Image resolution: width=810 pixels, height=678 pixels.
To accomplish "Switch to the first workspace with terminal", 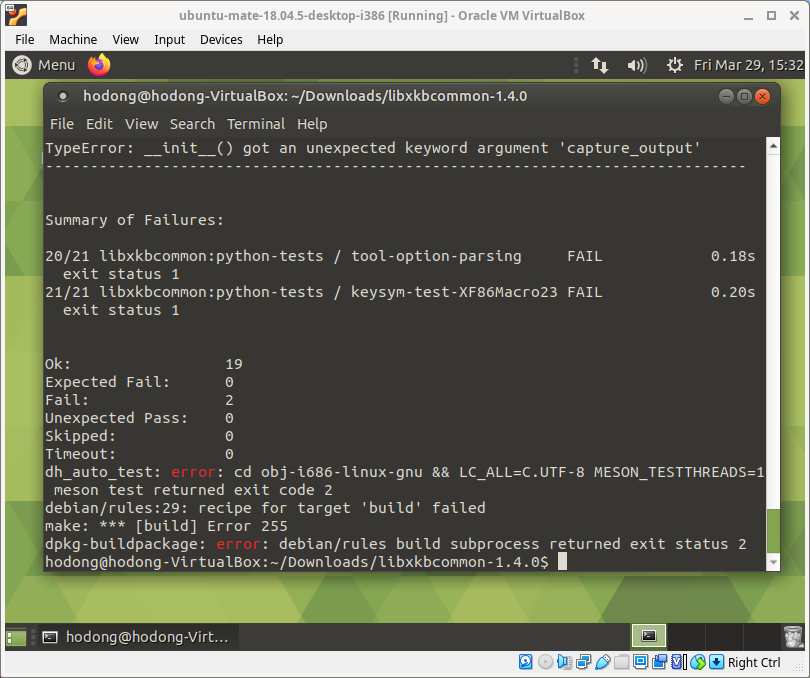I will (649, 636).
